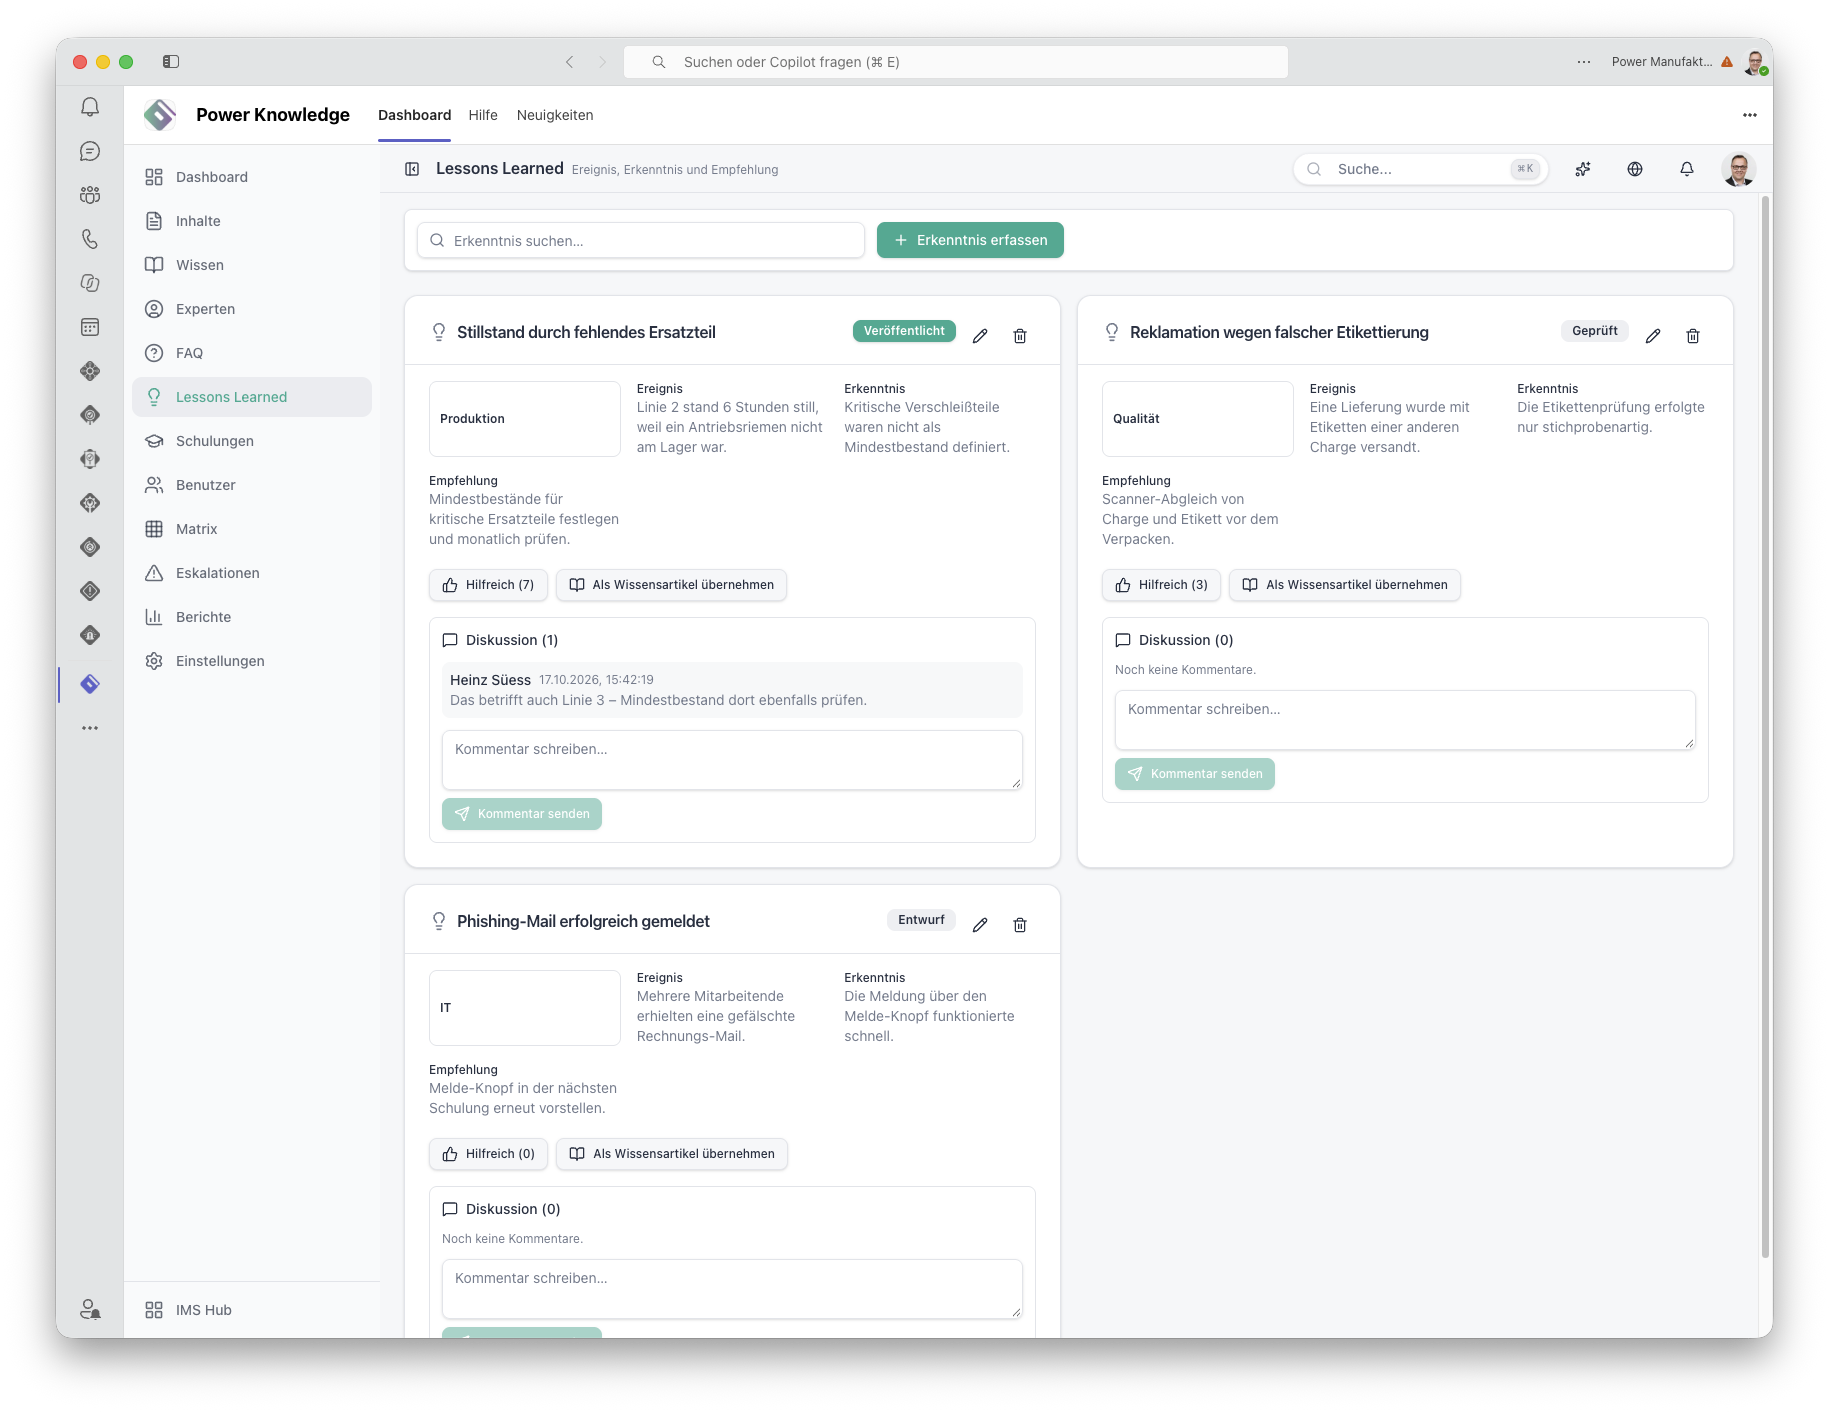This screenshot has height=1412, width=1829.
Task: Open more apps ellipsis in Teams rail
Action: [90, 728]
